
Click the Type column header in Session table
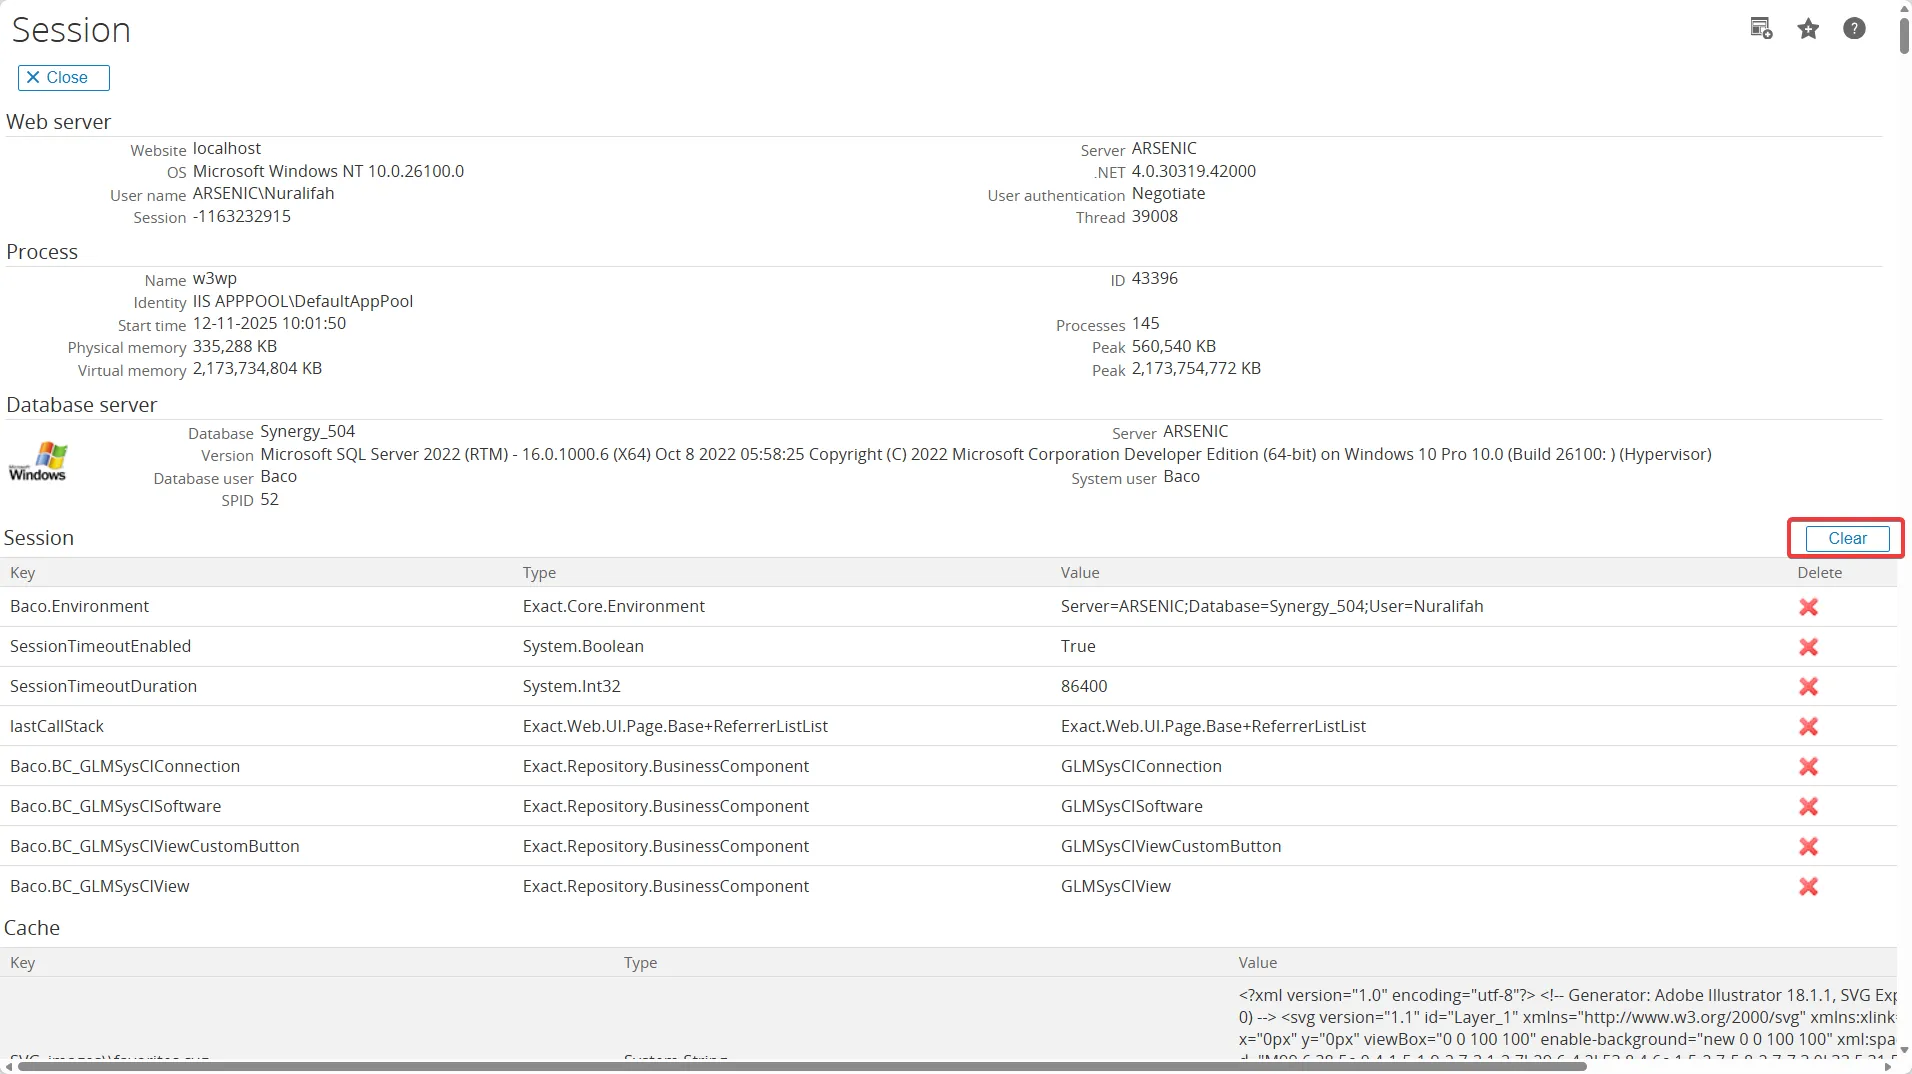[539, 573]
